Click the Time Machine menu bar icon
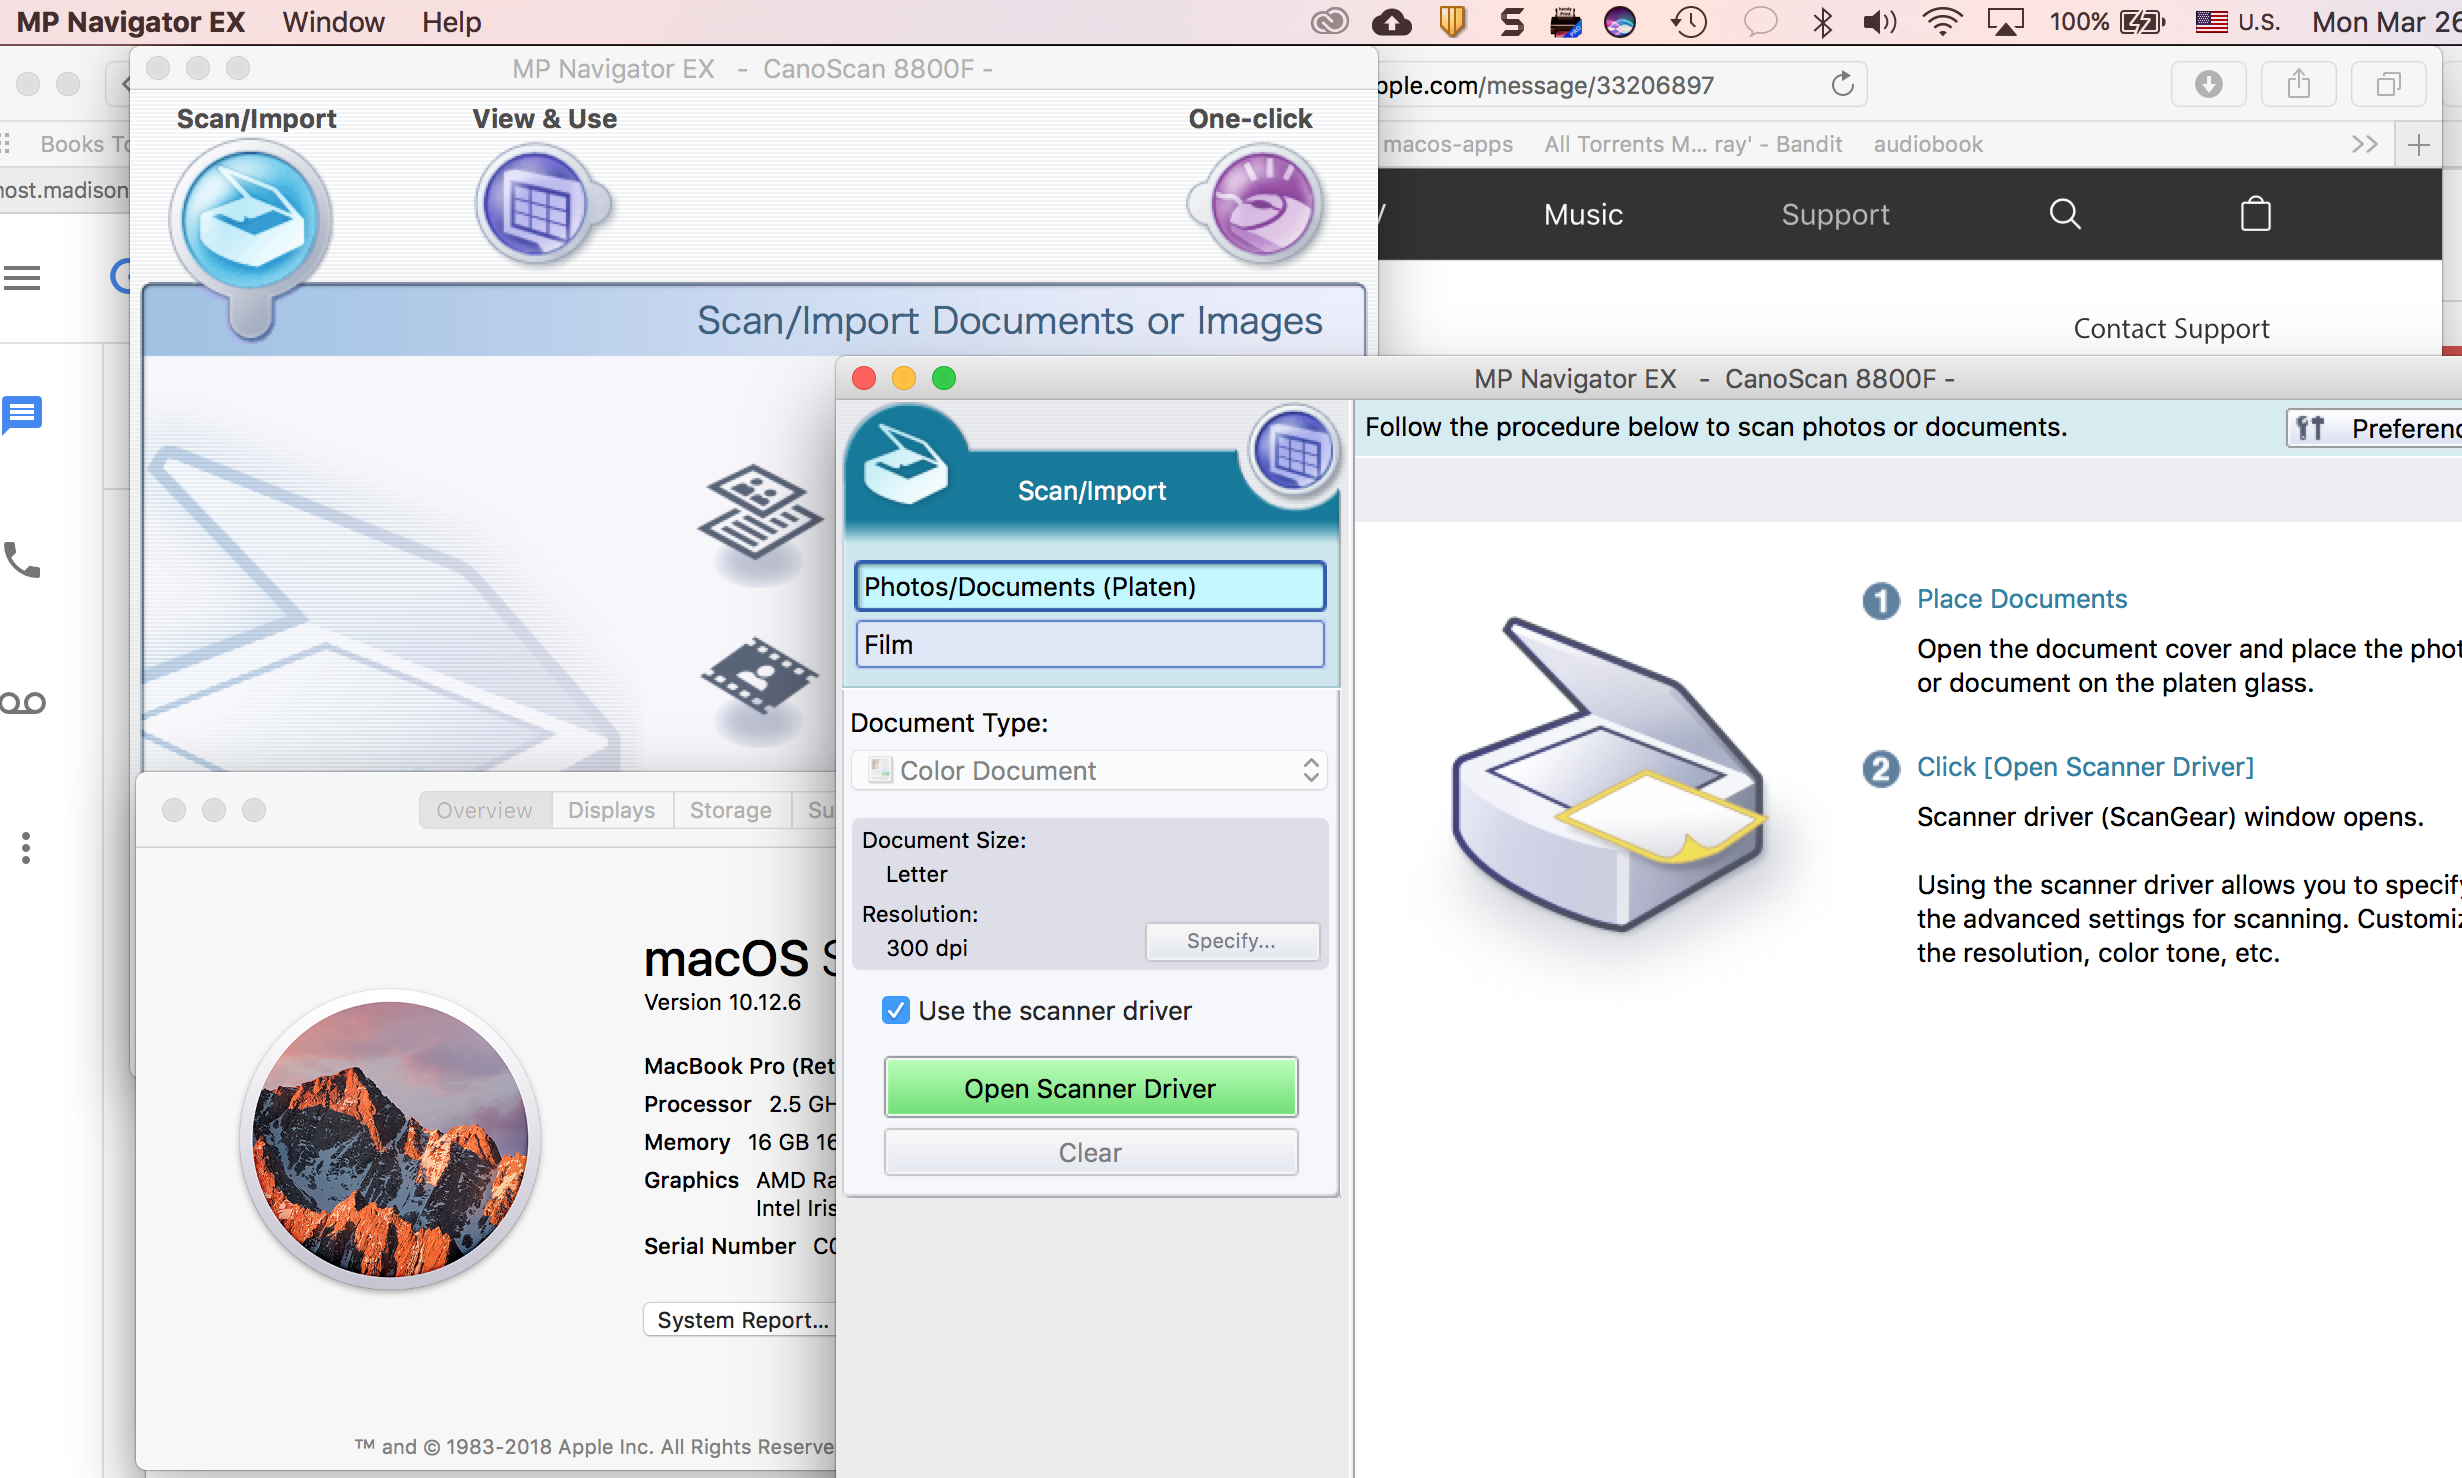 pos(1689,22)
